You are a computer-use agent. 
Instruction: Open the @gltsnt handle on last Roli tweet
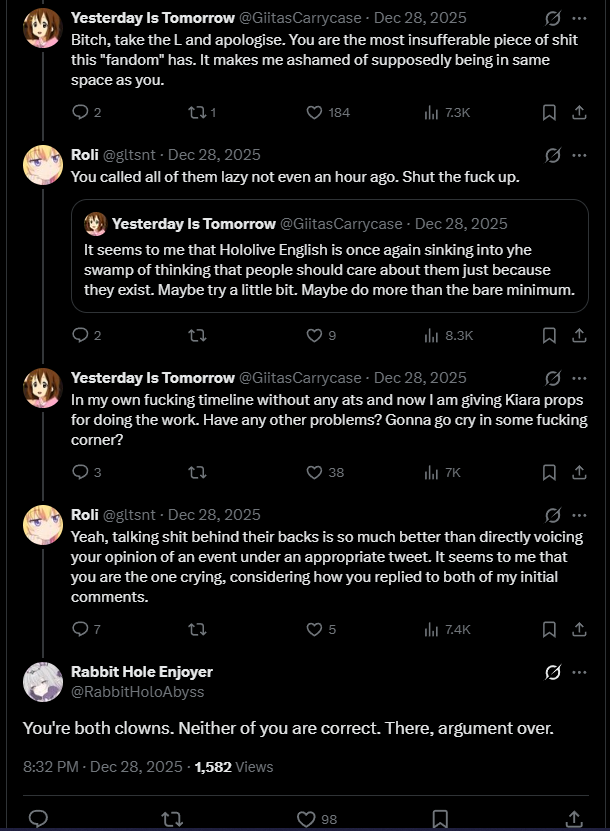(129, 515)
